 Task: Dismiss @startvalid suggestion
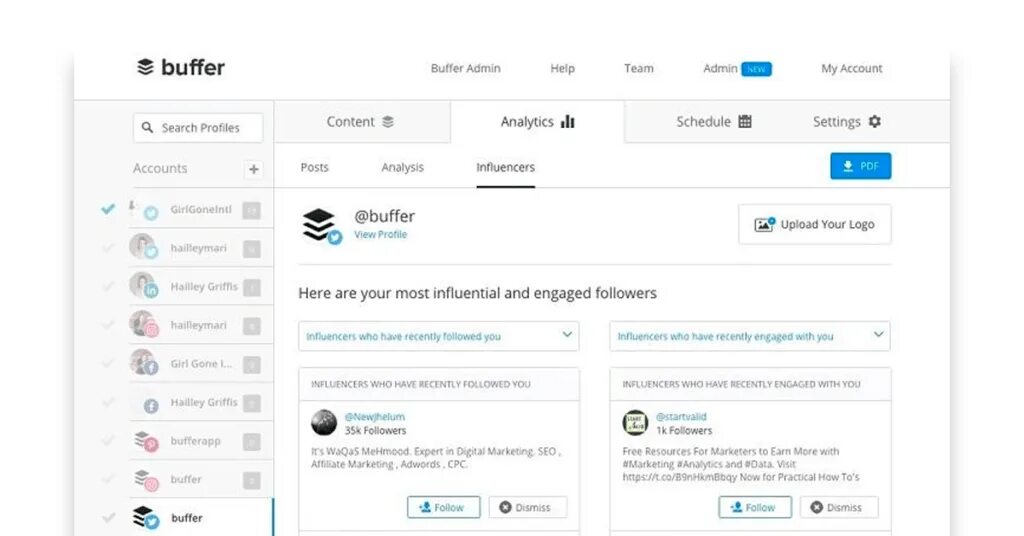click(x=839, y=507)
